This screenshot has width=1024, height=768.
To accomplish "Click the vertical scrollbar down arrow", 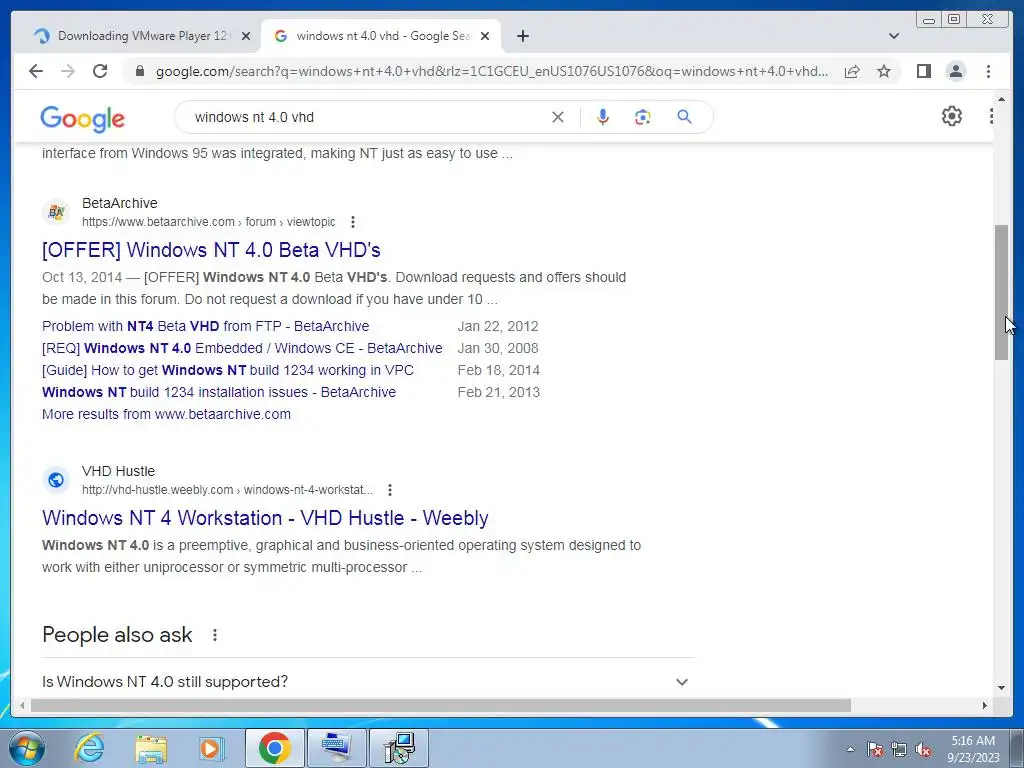I will [x=1001, y=687].
